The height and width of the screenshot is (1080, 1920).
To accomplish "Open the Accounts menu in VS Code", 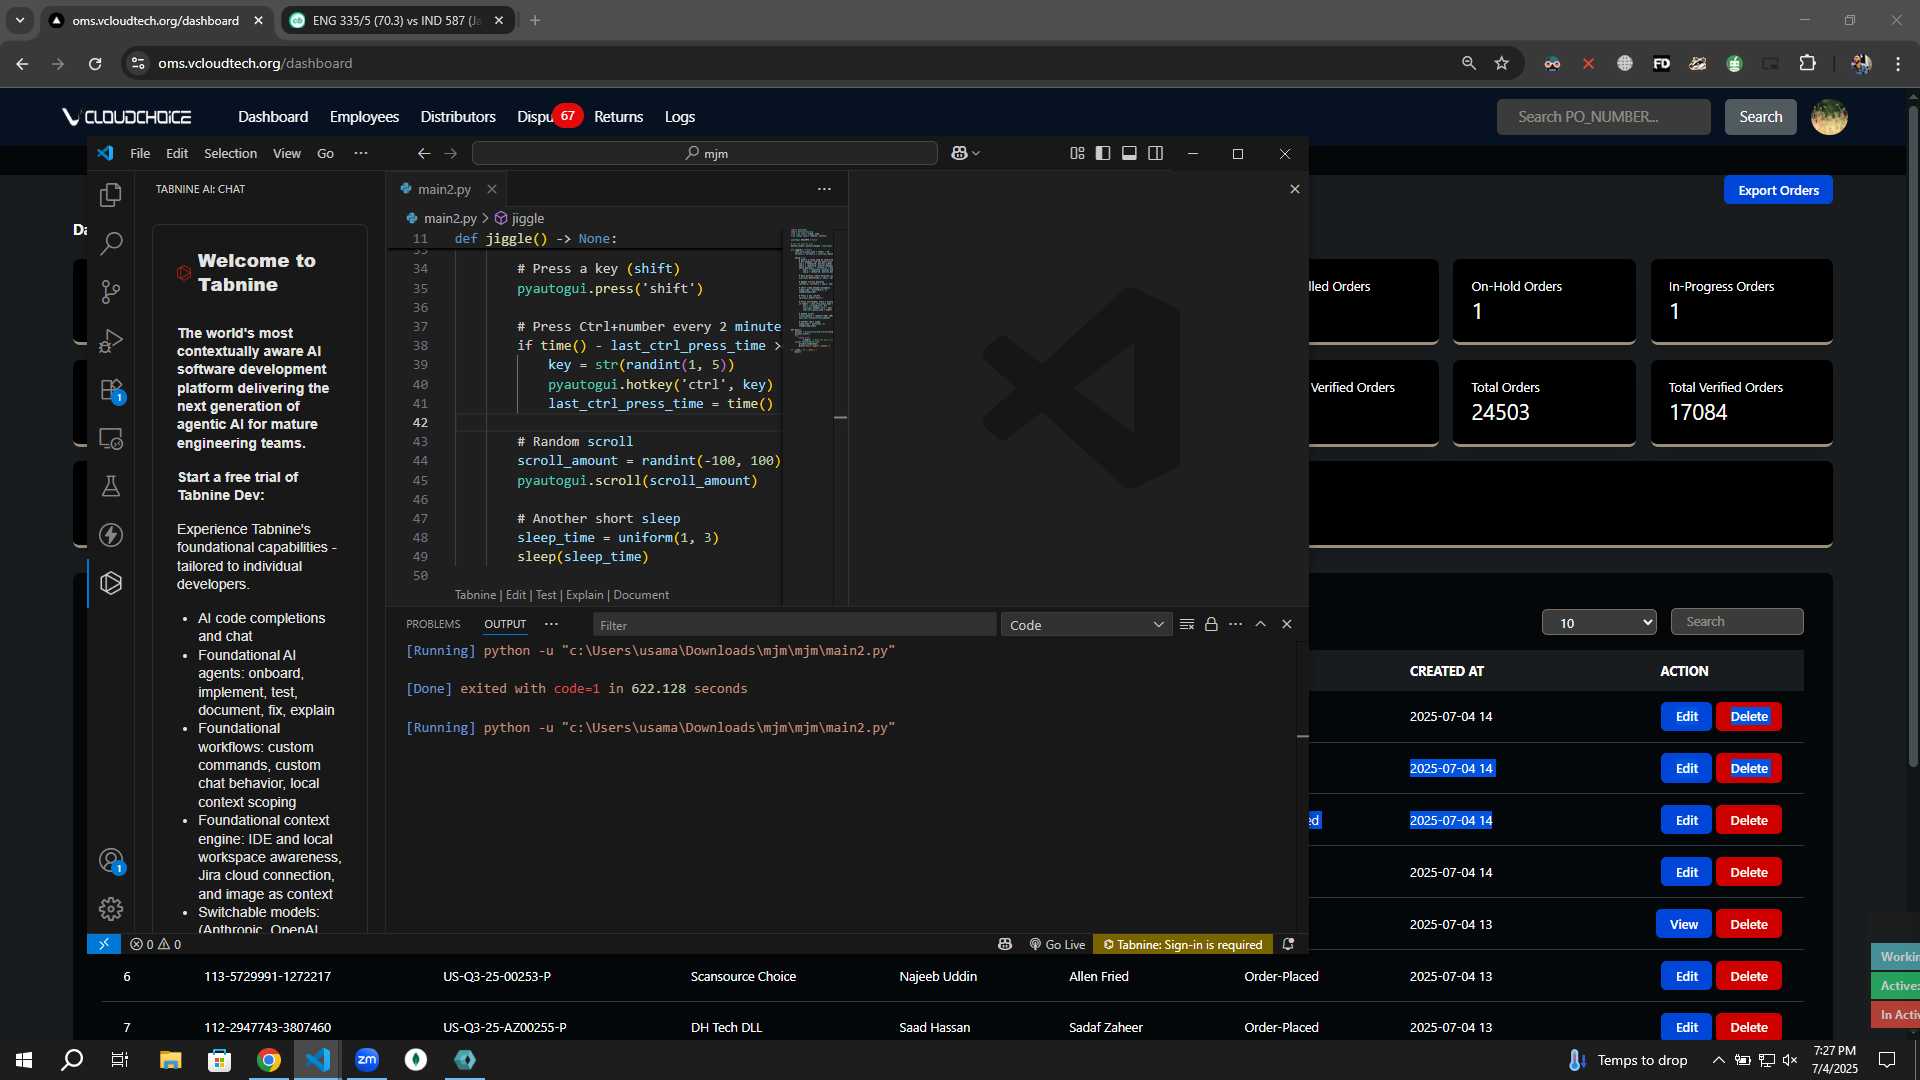I will pyautogui.click(x=111, y=860).
